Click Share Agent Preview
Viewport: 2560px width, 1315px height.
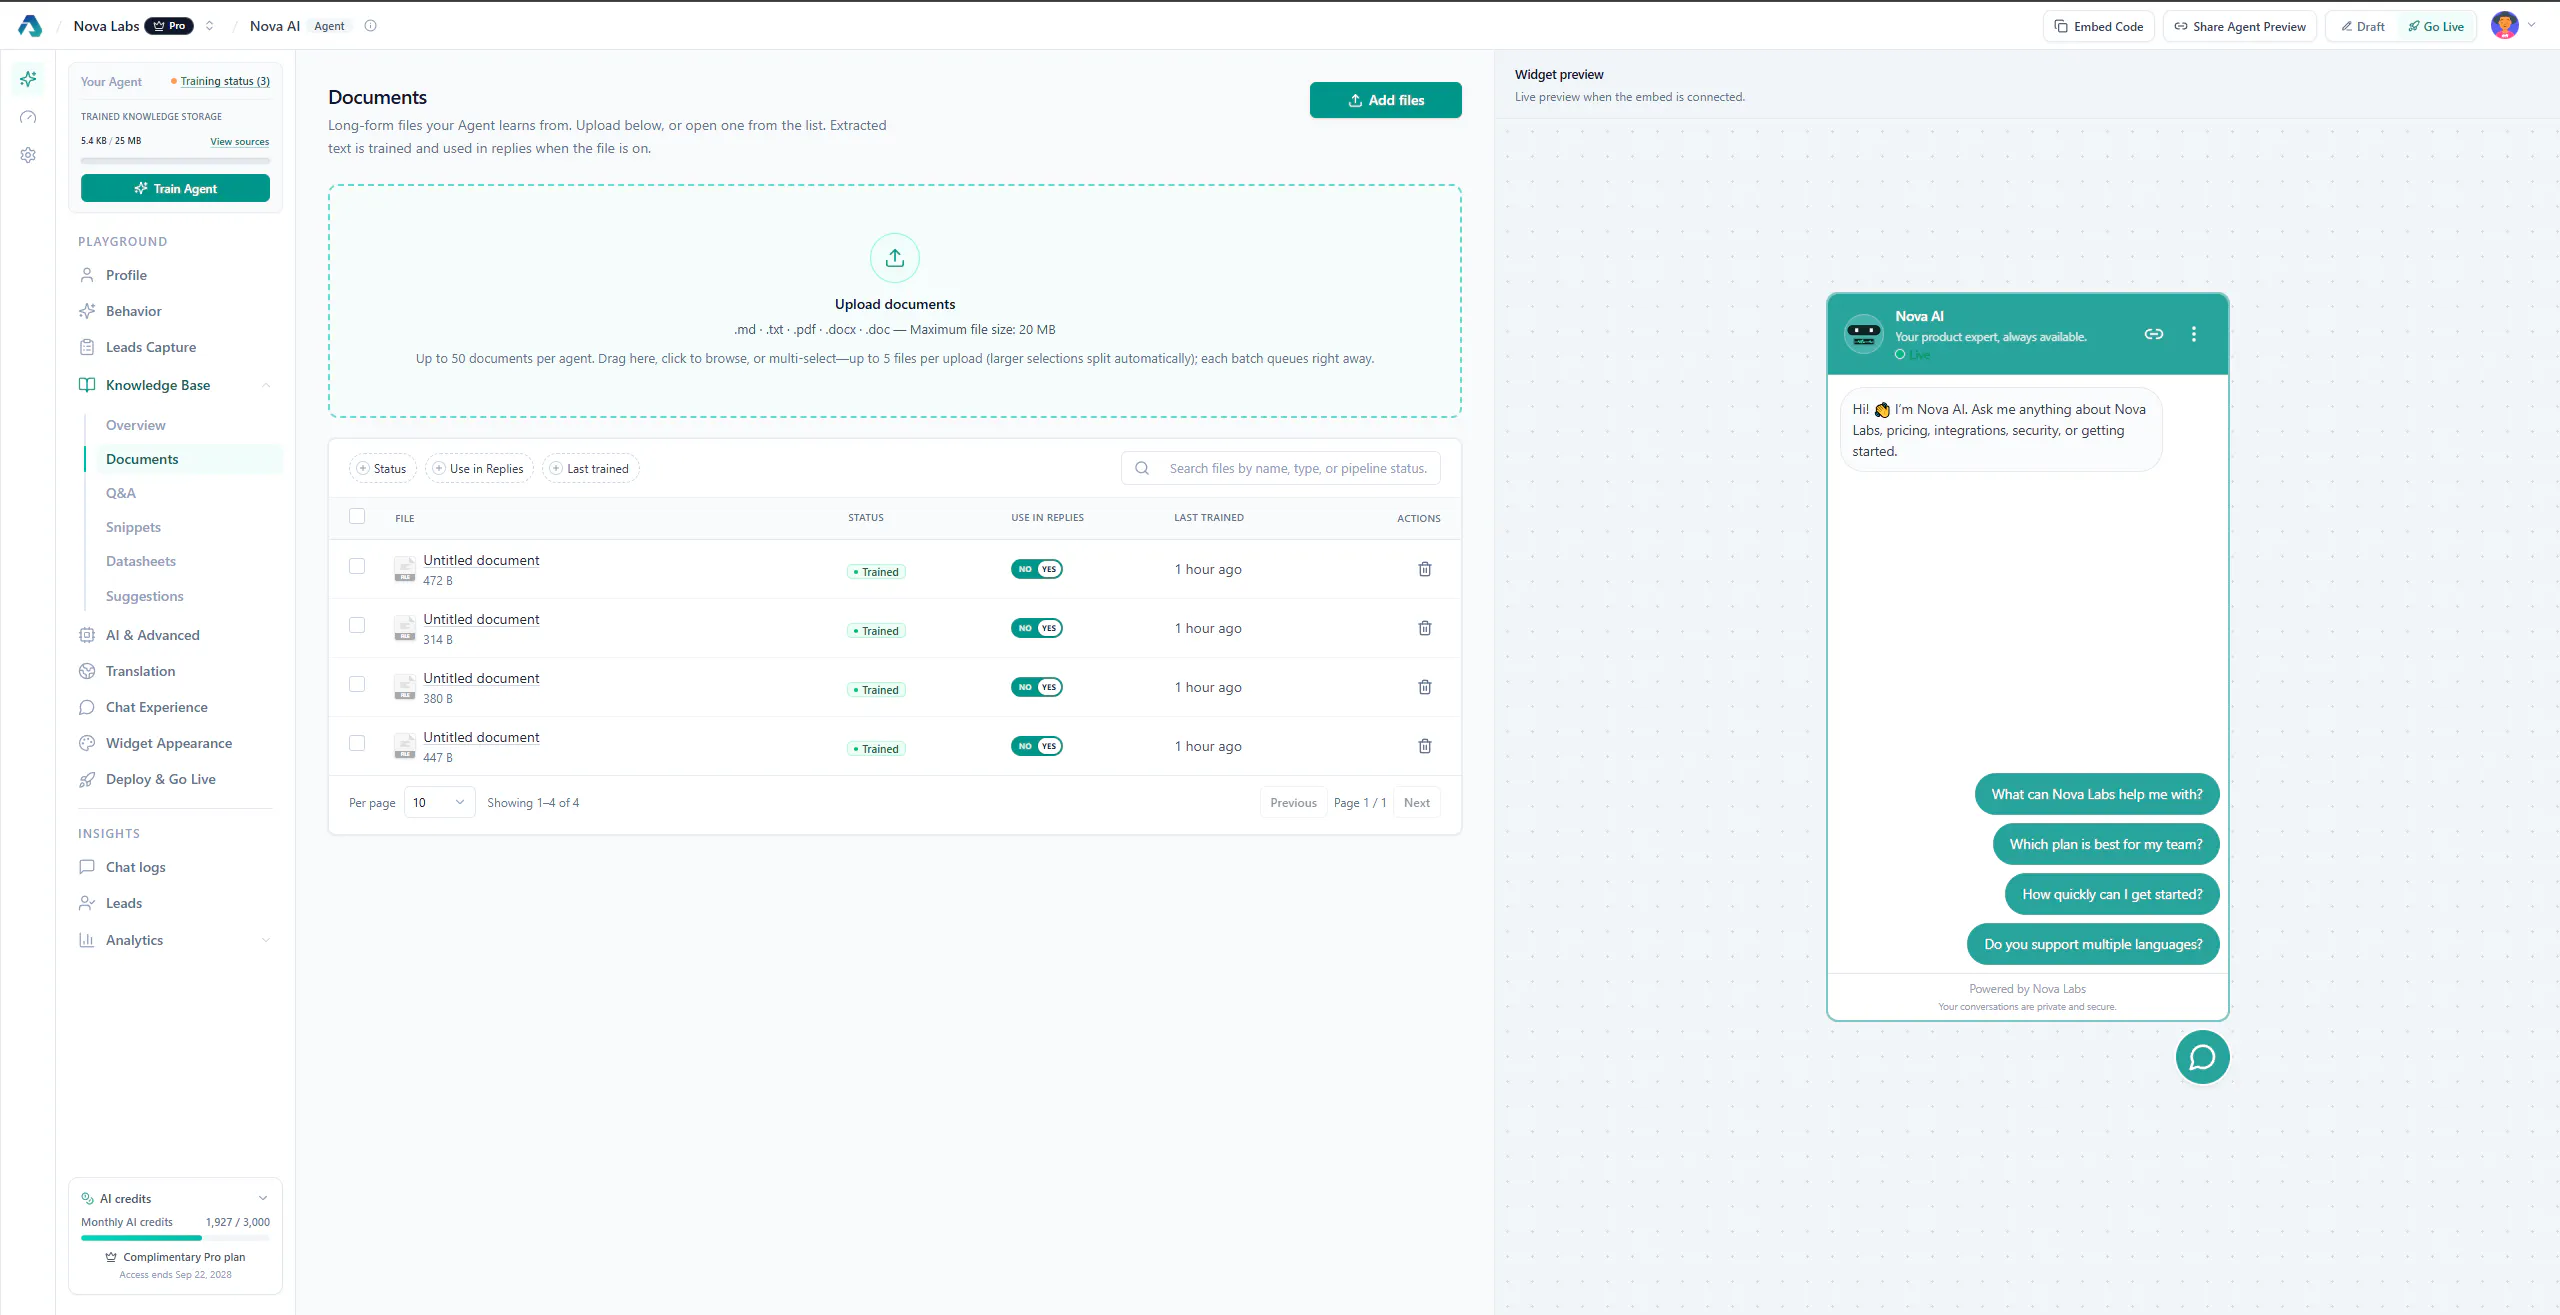coord(2240,26)
